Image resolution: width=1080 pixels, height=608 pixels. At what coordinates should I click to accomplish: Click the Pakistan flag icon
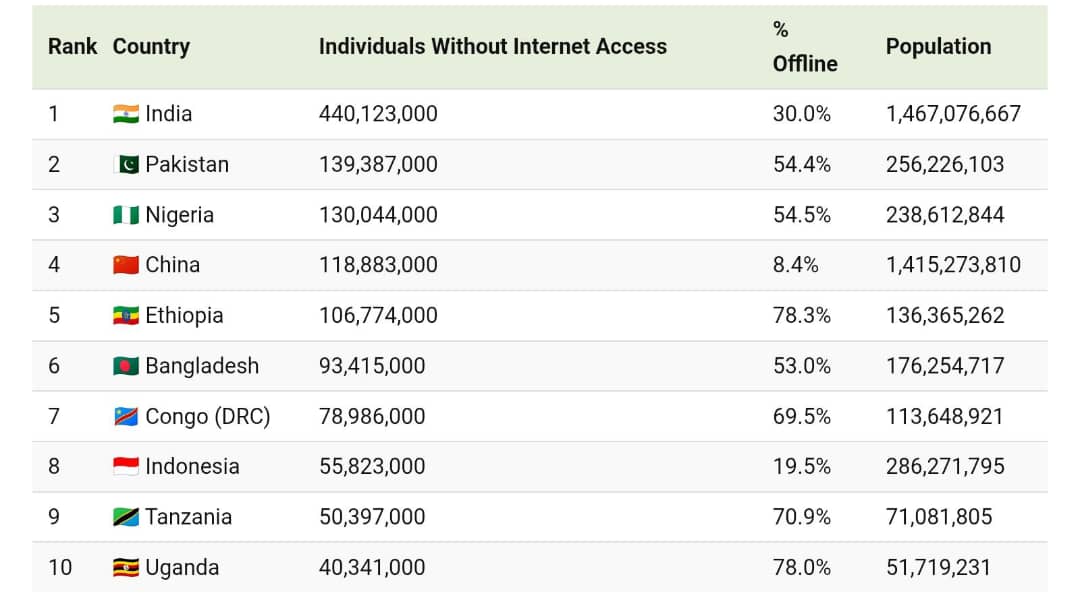pos(125,164)
